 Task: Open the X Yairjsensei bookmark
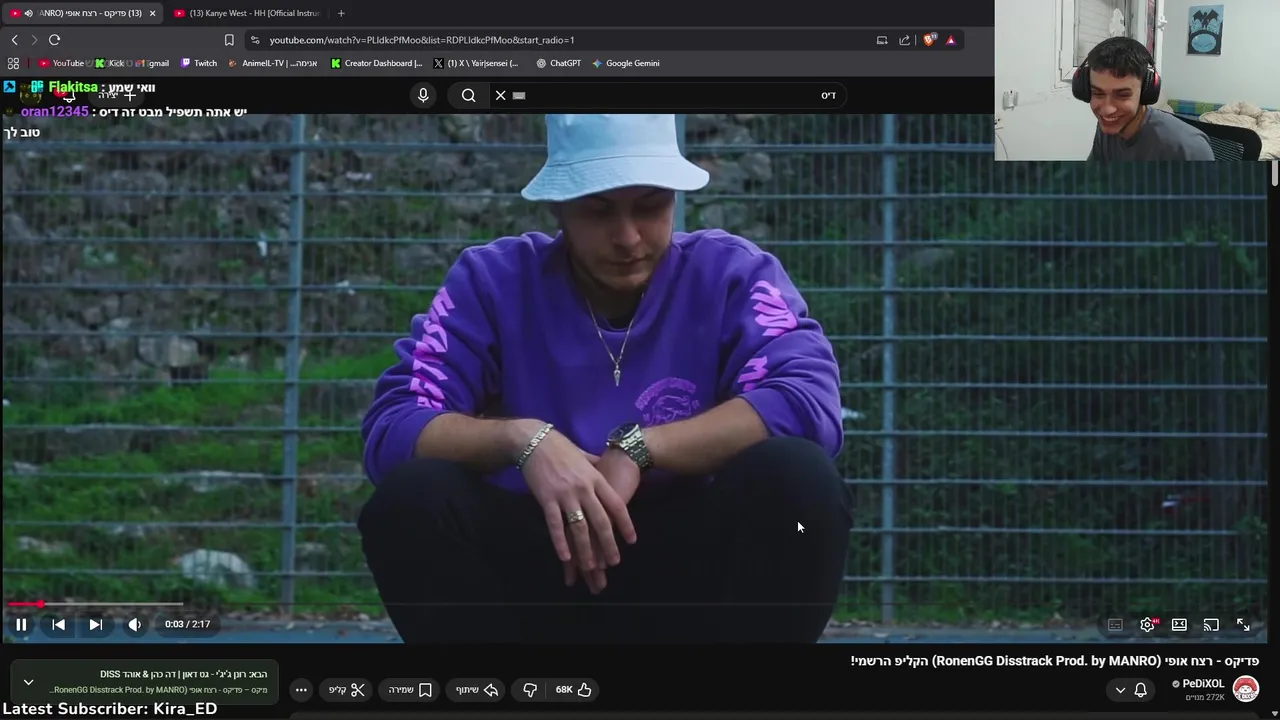[476, 63]
